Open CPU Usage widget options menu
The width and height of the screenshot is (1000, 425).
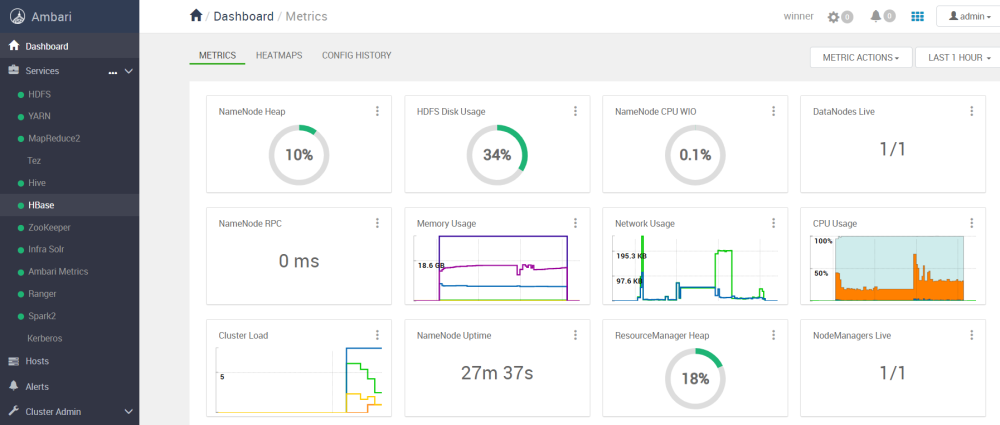point(971,223)
